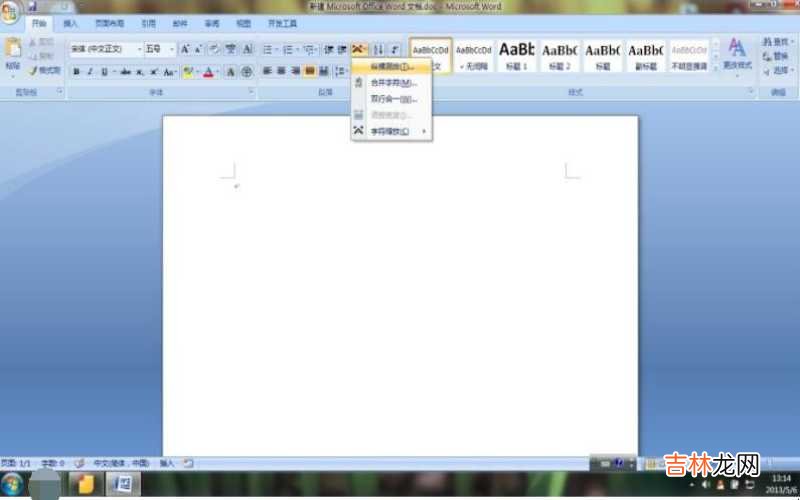Open the font size dropdown

click(x=172, y=49)
